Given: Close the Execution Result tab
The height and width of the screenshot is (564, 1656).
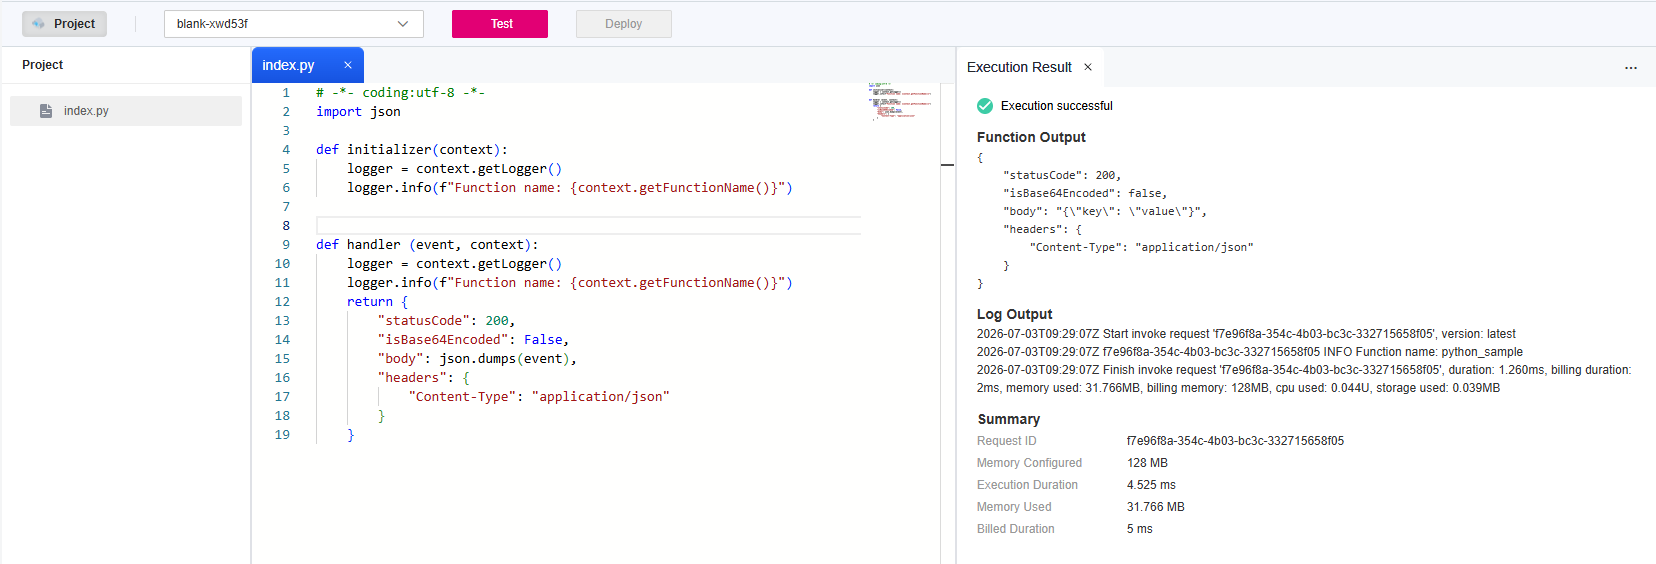Looking at the screenshot, I should (x=1088, y=67).
